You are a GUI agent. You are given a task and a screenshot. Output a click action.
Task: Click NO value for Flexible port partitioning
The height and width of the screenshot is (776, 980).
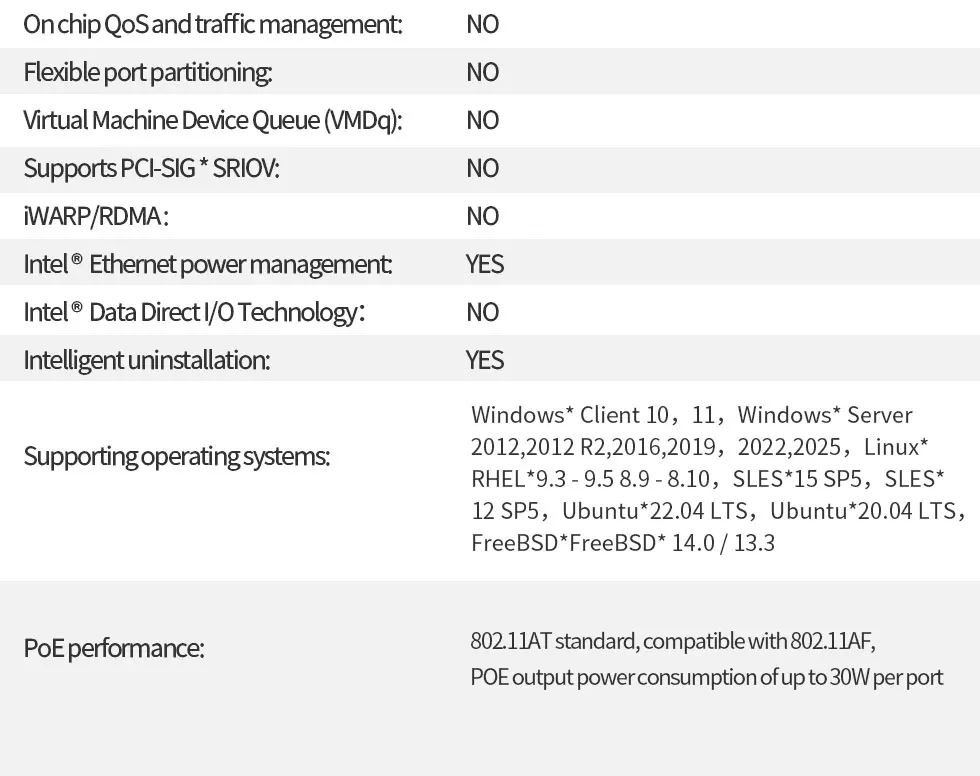tap(483, 72)
